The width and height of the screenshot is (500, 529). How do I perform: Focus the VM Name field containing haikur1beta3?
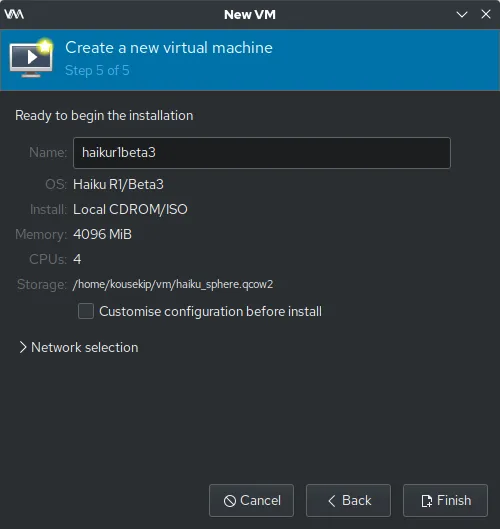(x=262, y=153)
